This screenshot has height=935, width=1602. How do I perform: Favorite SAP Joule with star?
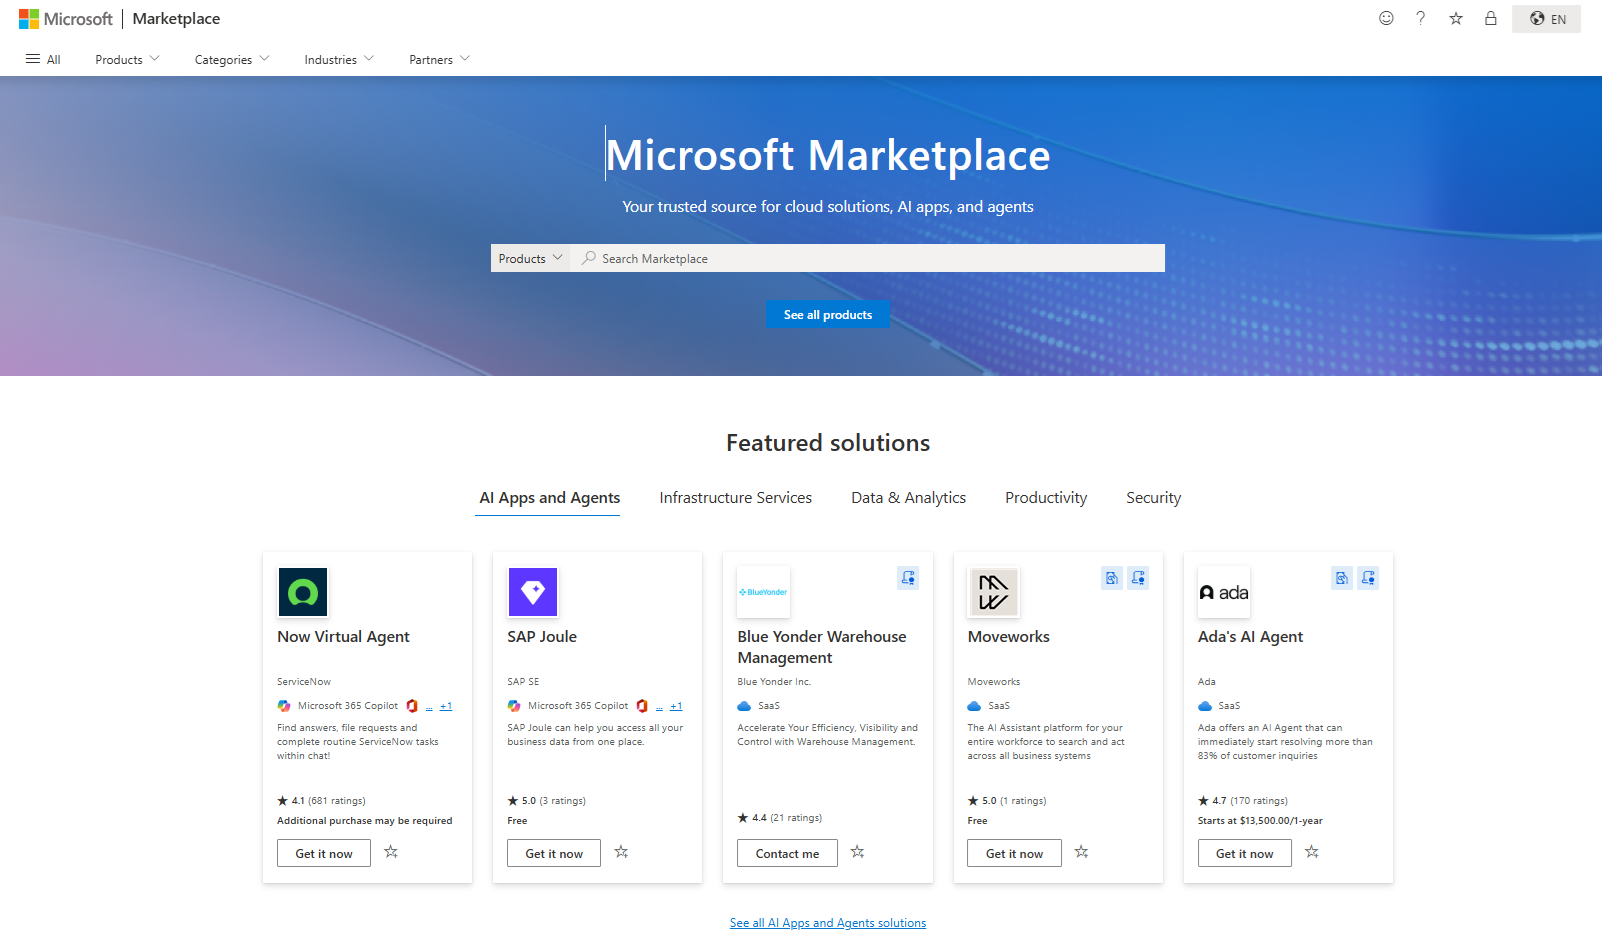pyautogui.click(x=621, y=852)
